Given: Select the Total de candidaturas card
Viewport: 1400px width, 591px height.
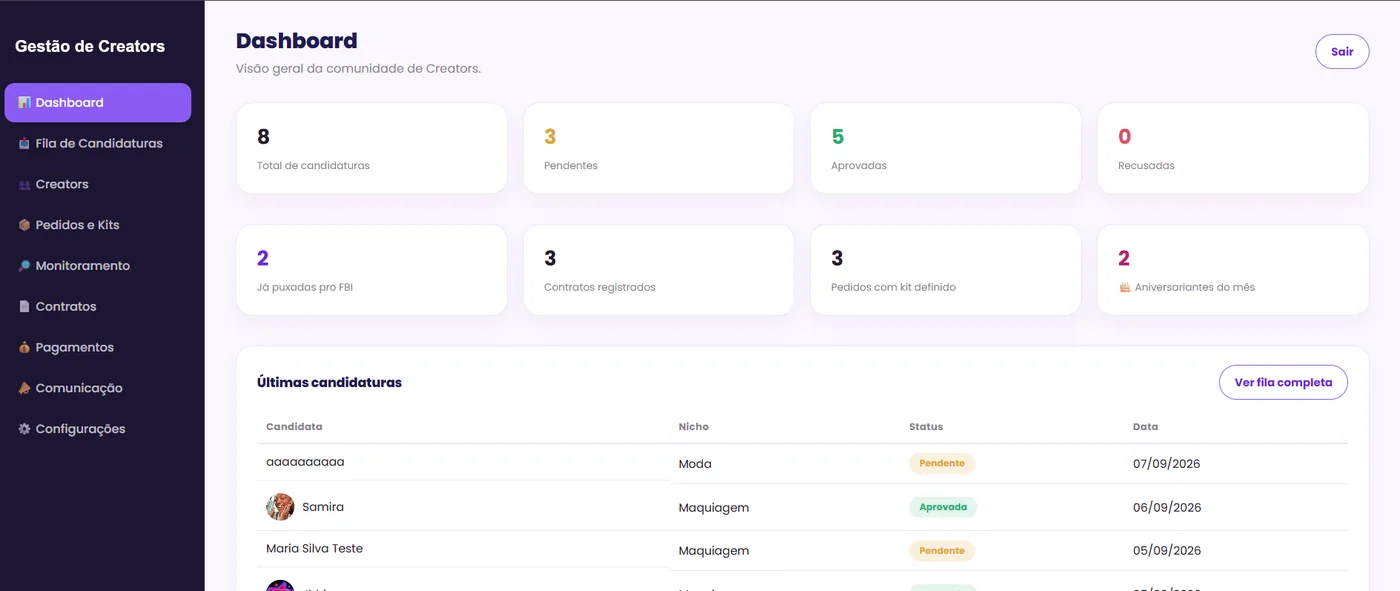Looking at the screenshot, I should (x=372, y=148).
